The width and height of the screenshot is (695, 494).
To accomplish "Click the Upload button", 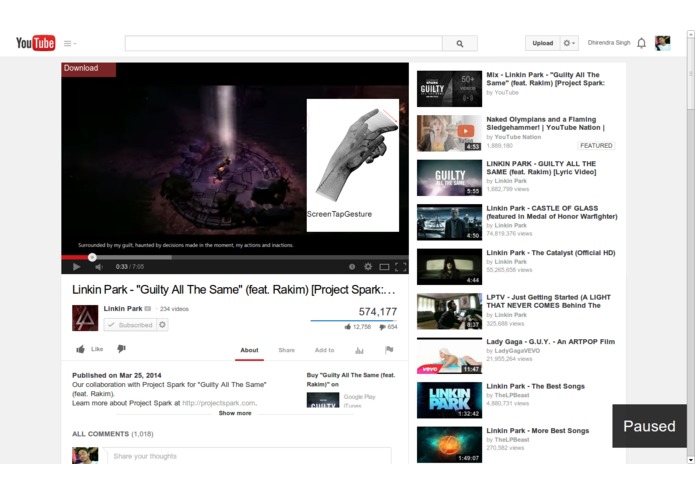I will click(x=543, y=43).
